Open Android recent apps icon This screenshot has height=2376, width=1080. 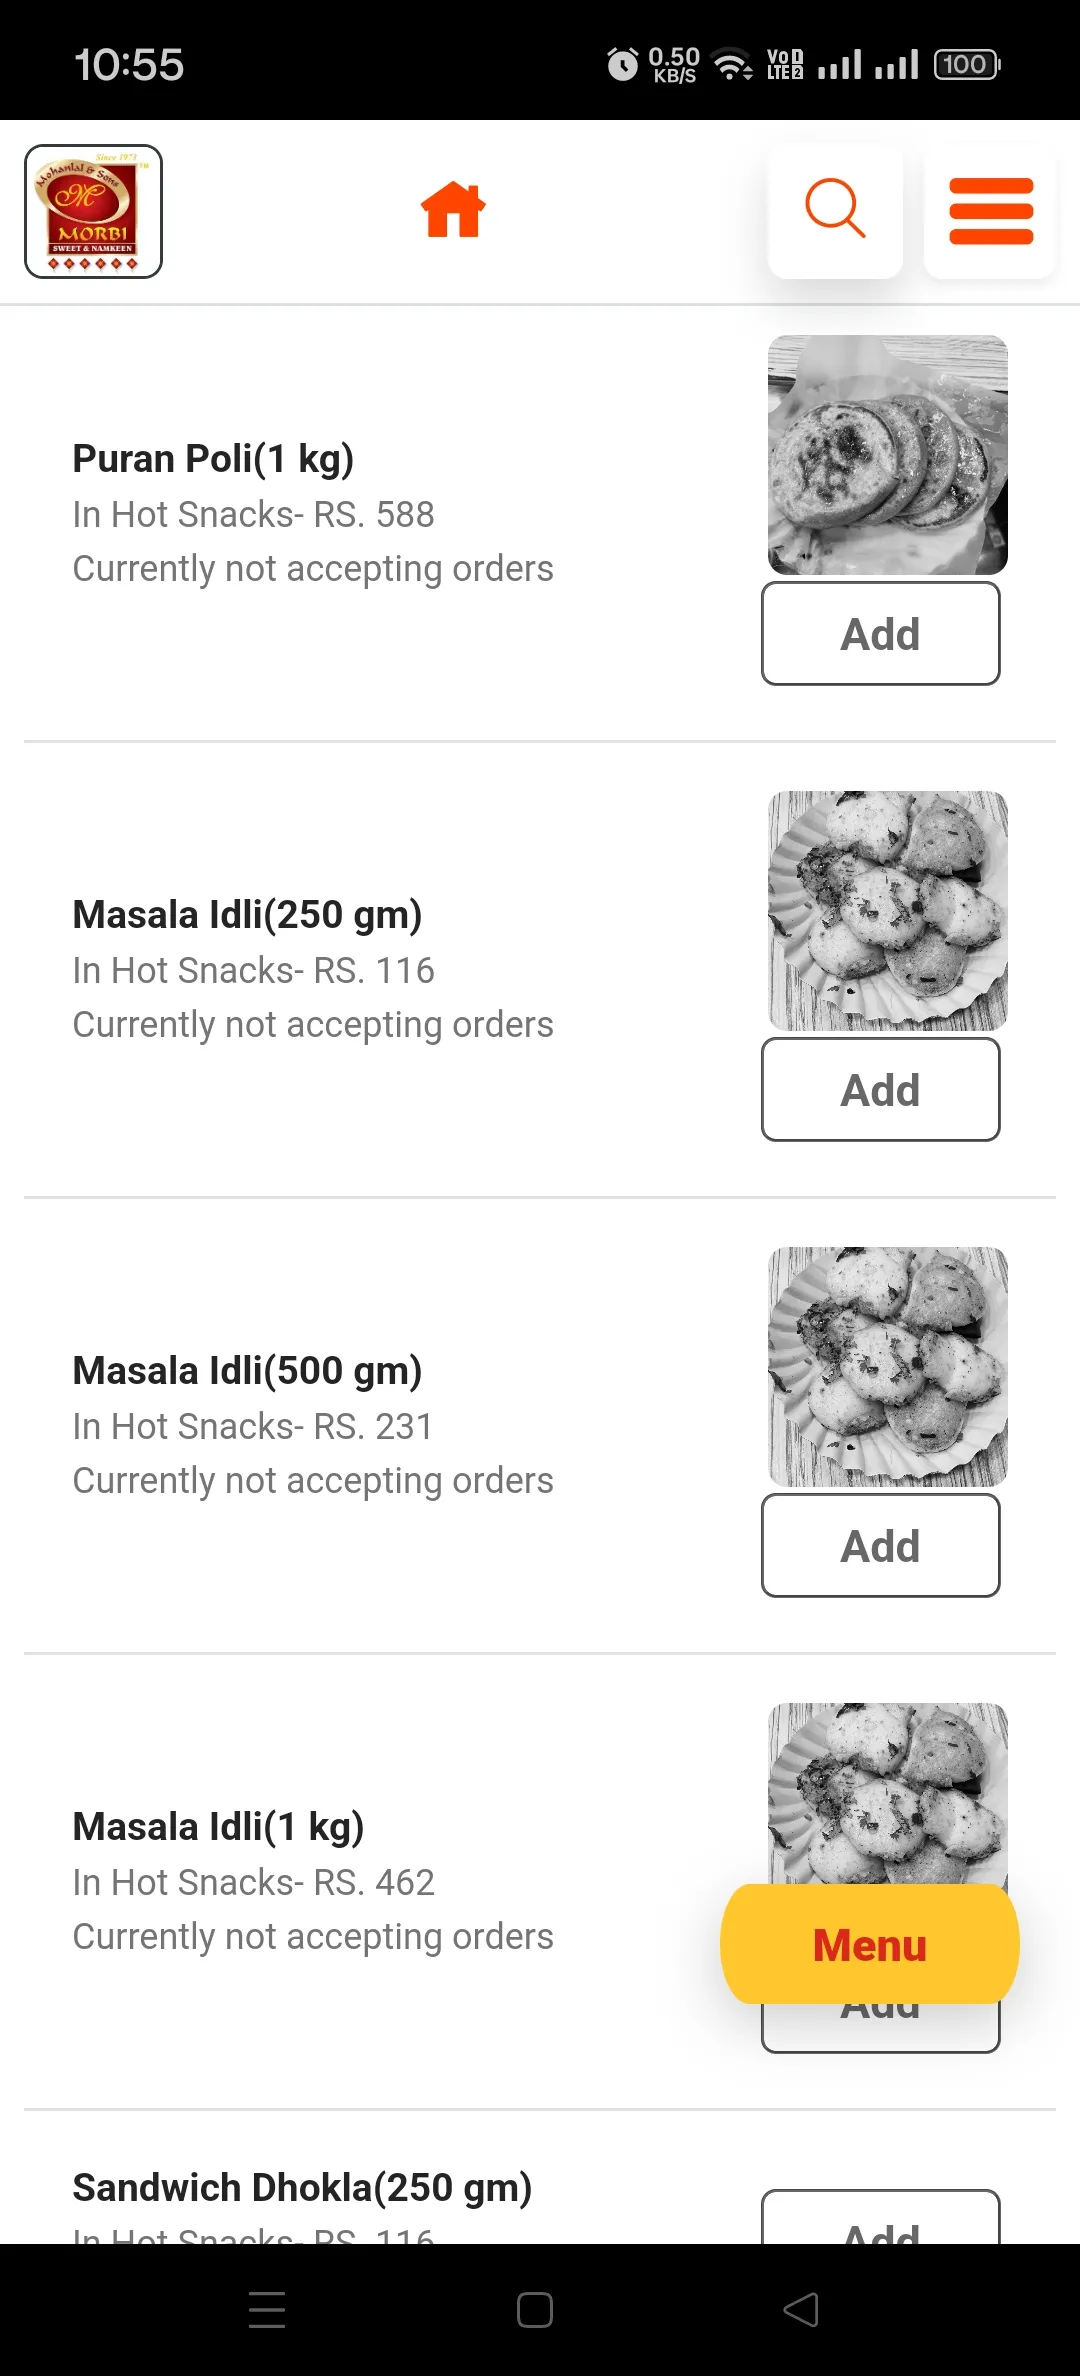click(267, 2310)
